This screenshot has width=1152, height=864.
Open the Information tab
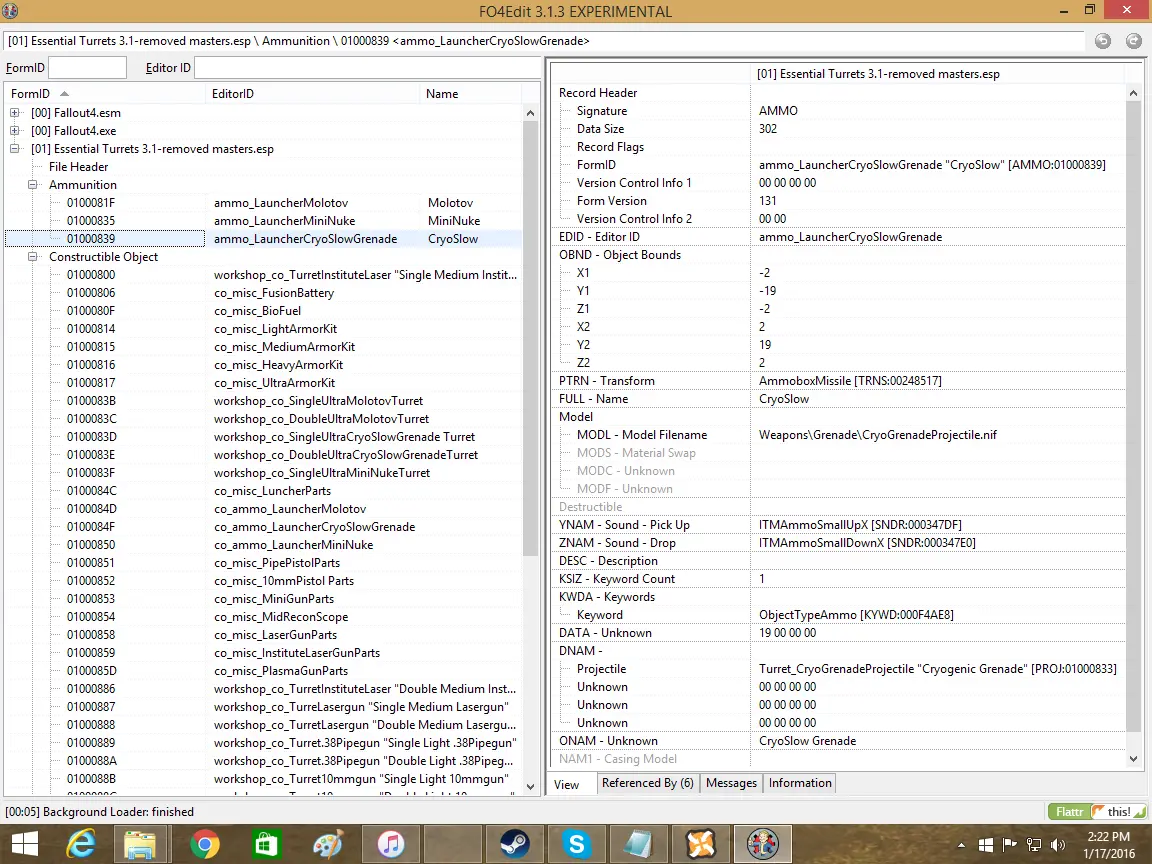(x=800, y=783)
